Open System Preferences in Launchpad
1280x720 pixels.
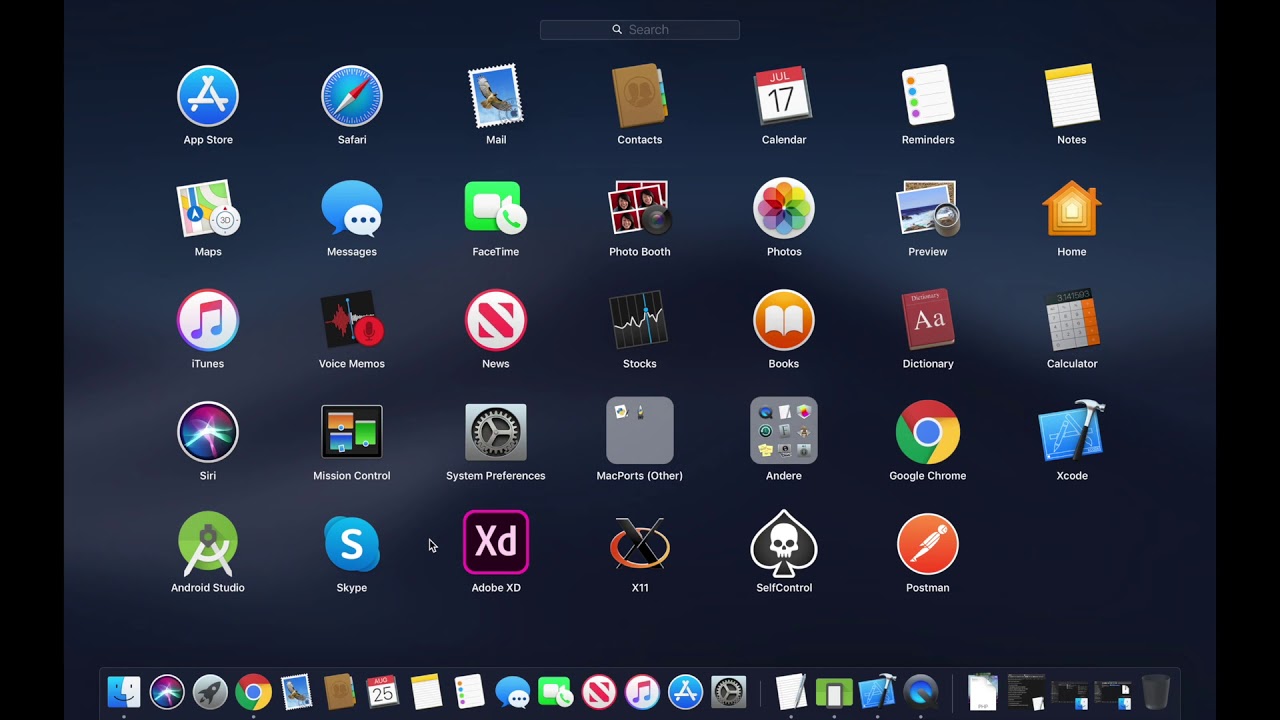click(496, 432)
